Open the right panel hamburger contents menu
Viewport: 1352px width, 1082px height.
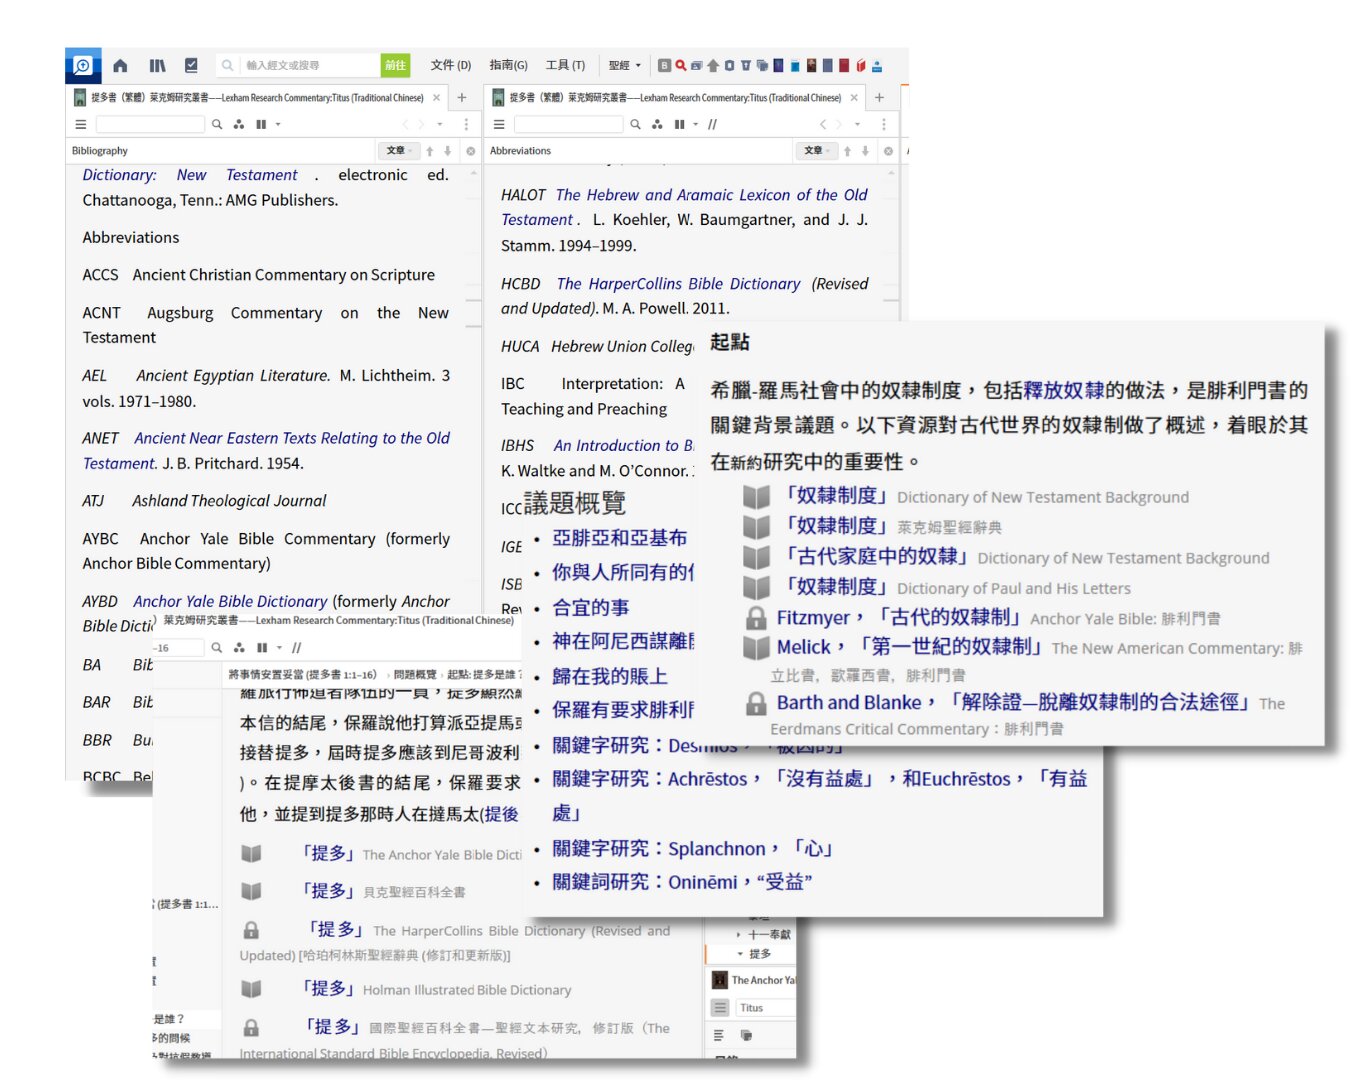tap(499, 125)
